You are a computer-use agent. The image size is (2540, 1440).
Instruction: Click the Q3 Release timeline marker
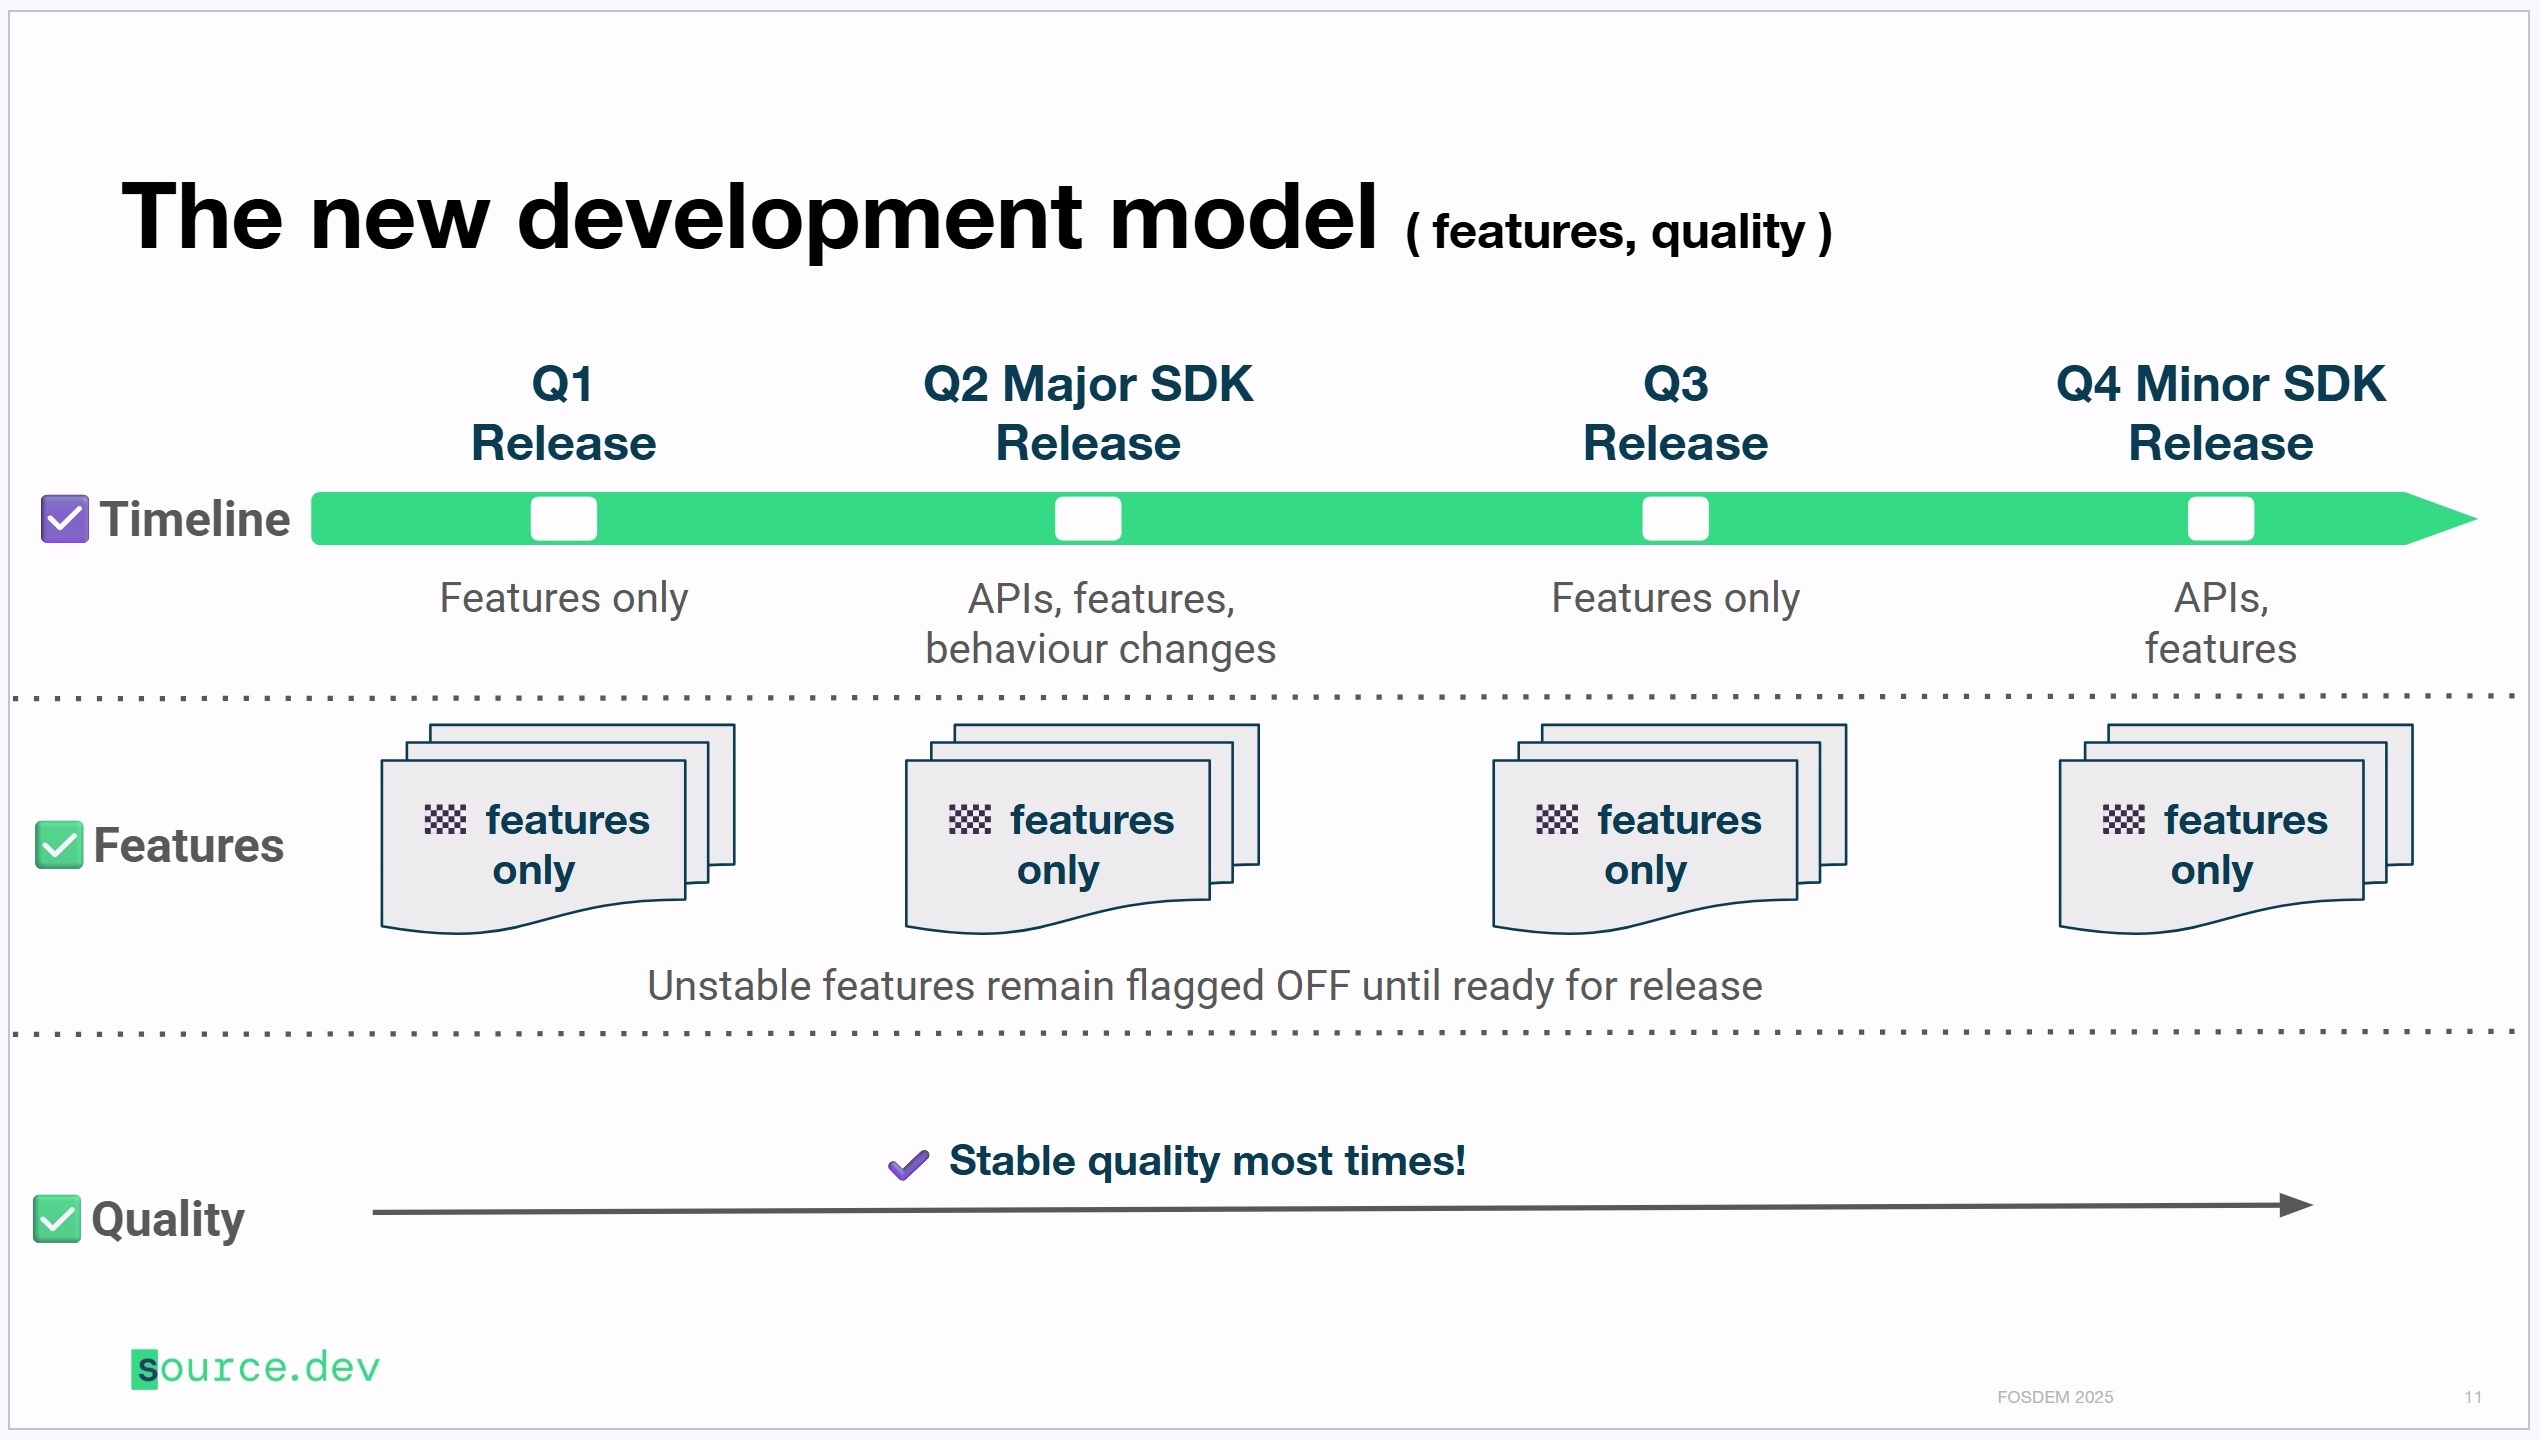(x=1675, y=519)
